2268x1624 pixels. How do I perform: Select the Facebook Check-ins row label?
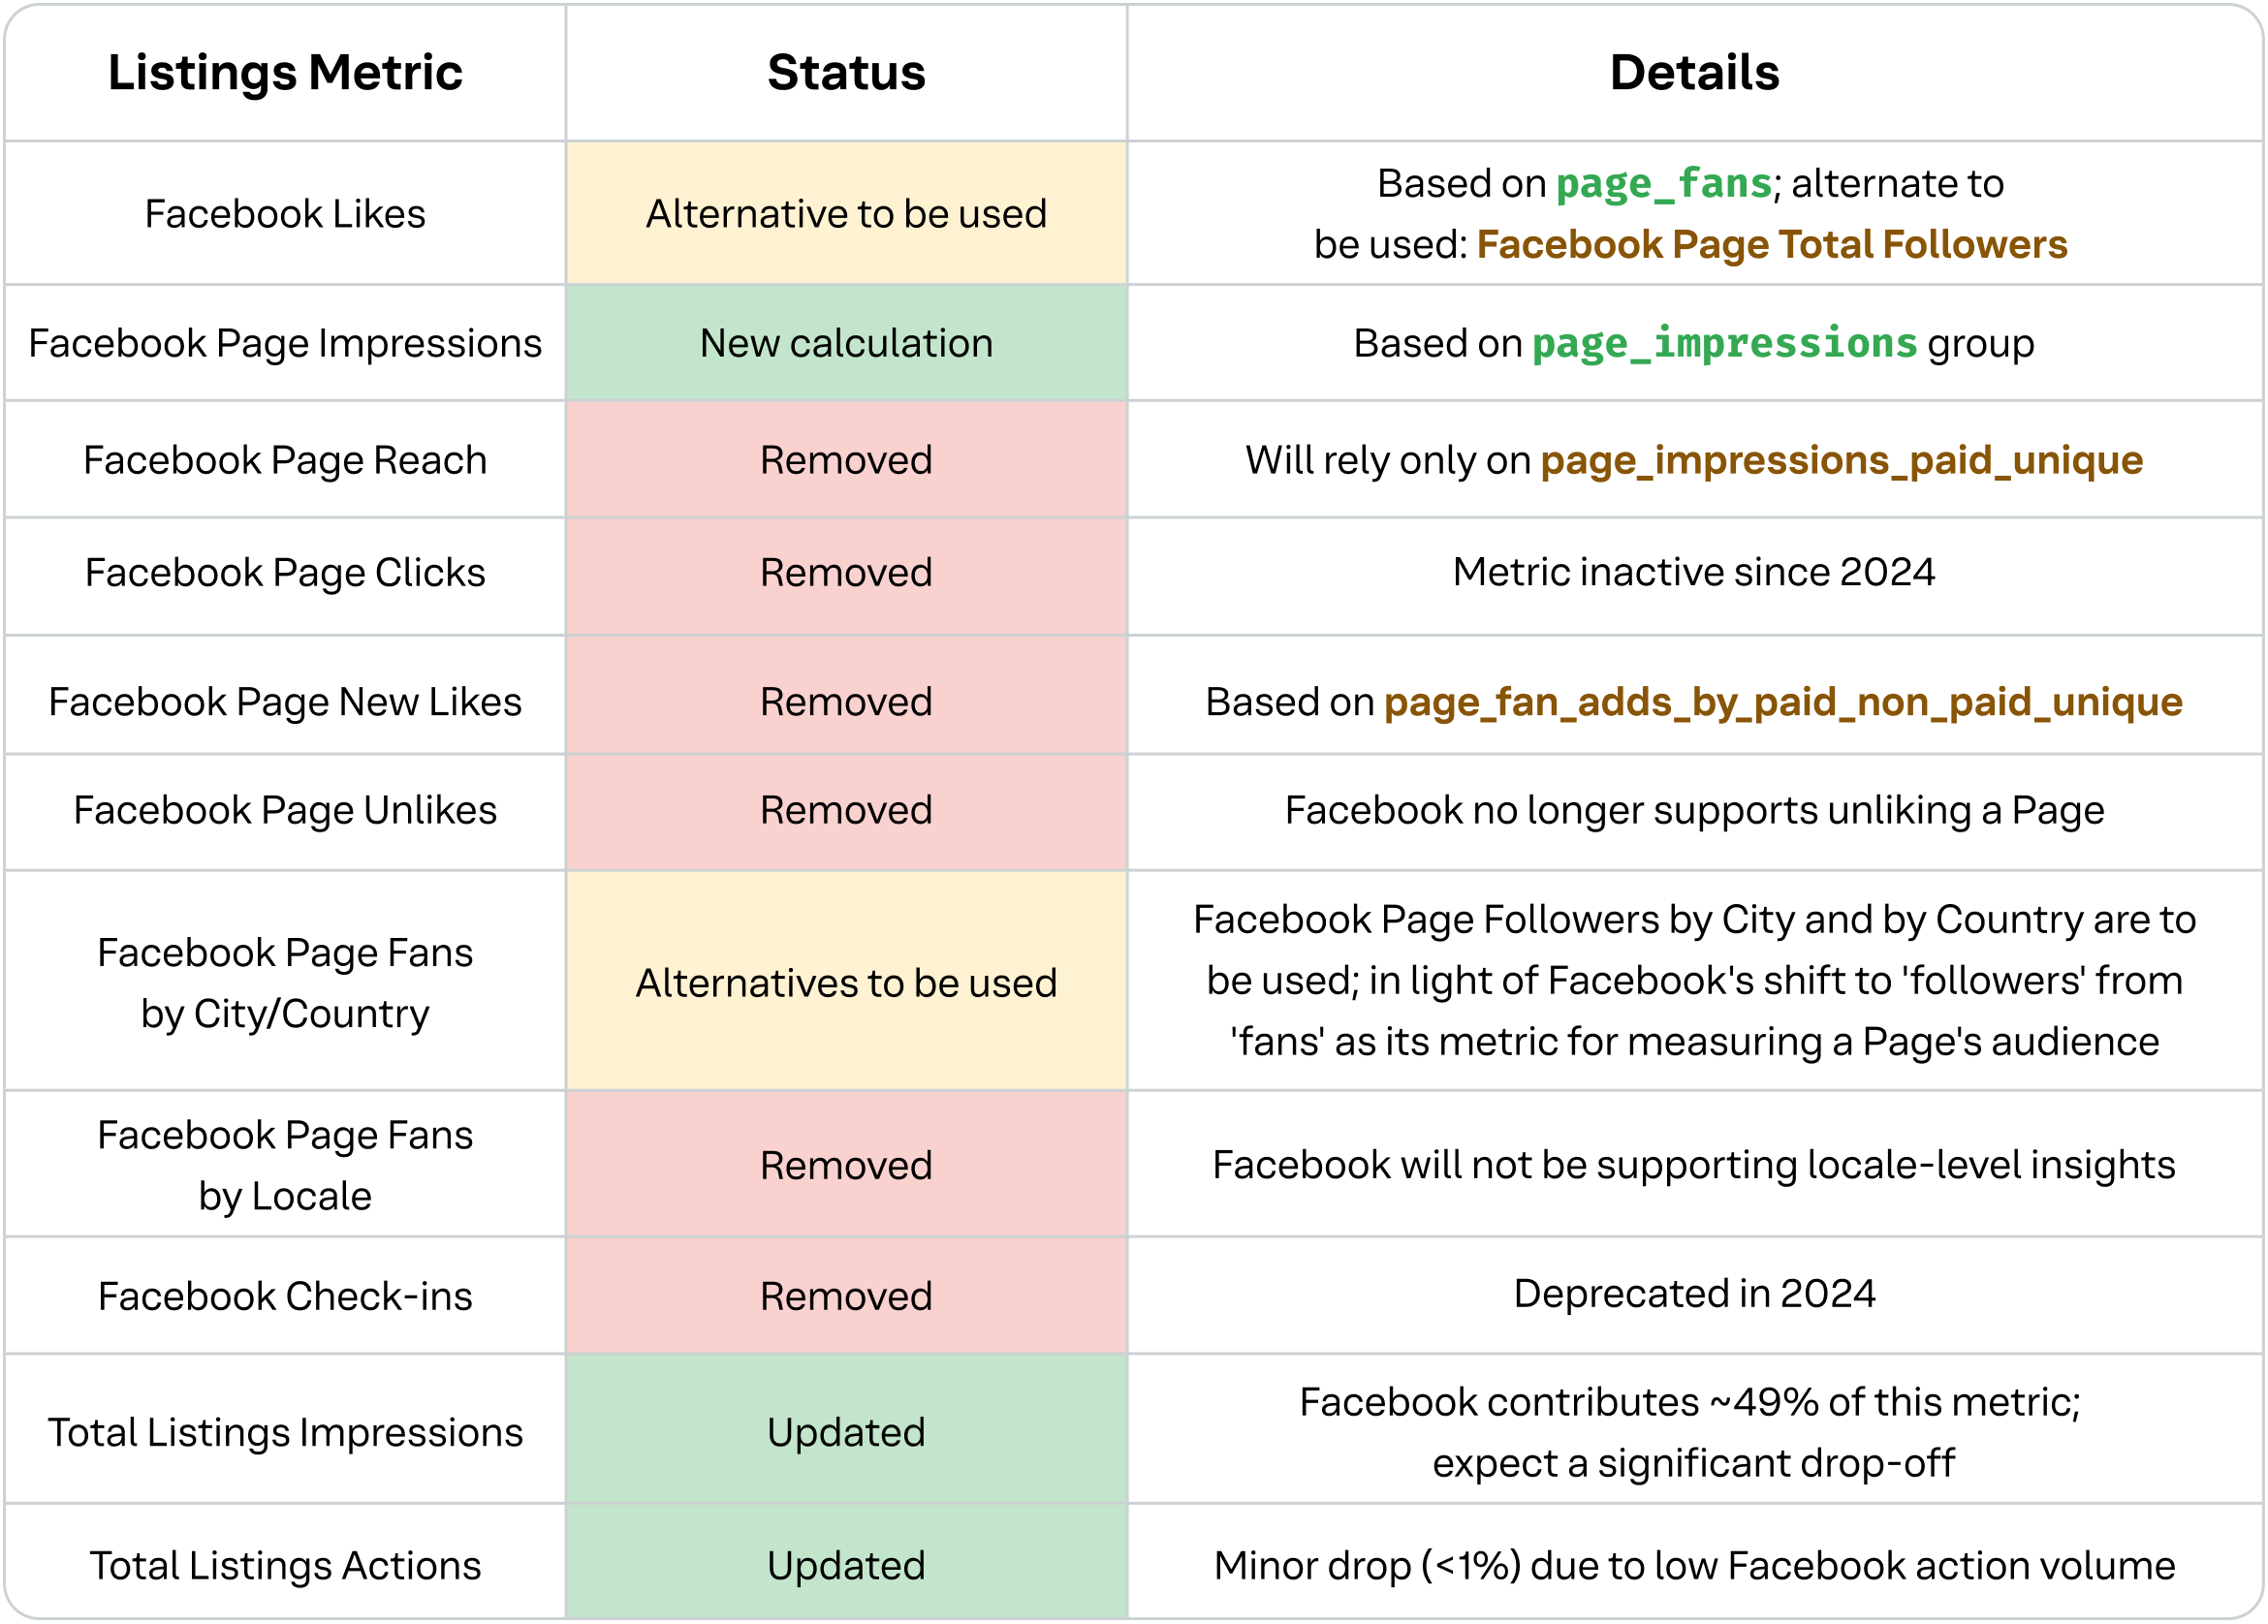point(285,1297)
